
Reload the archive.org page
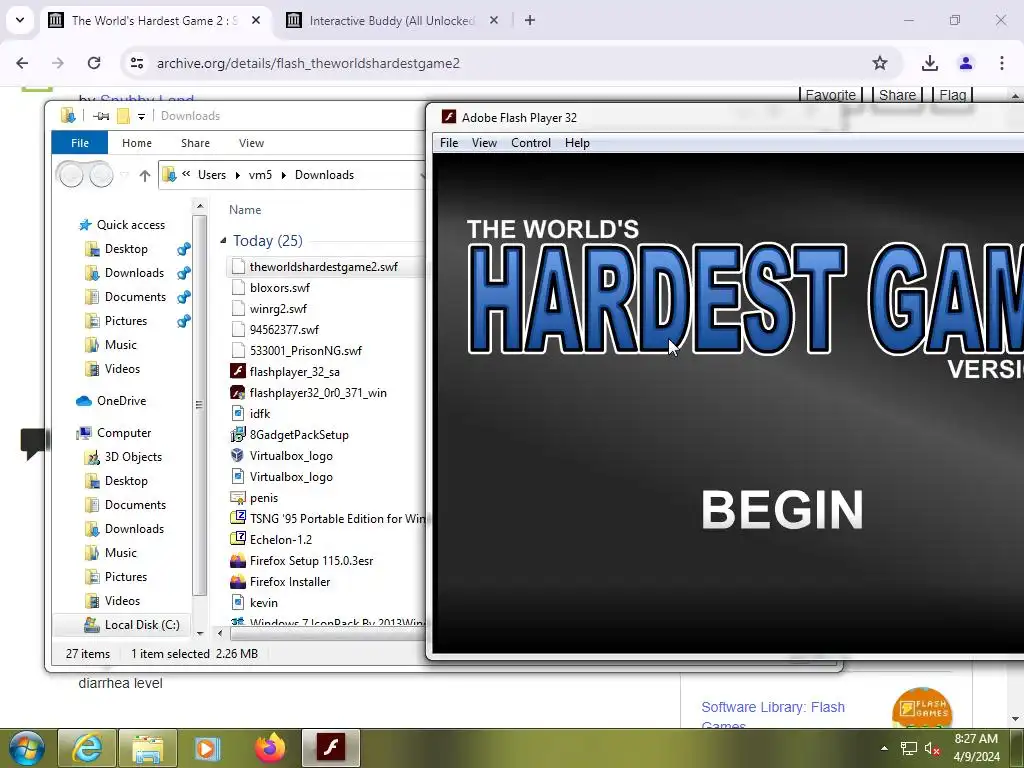94,63
